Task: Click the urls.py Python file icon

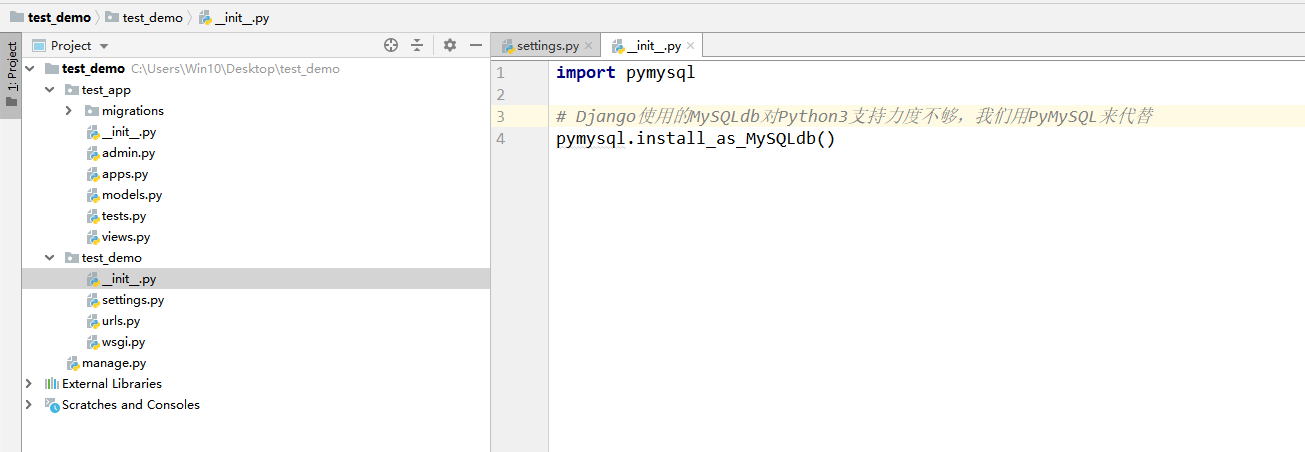Action: pos(93,321)
